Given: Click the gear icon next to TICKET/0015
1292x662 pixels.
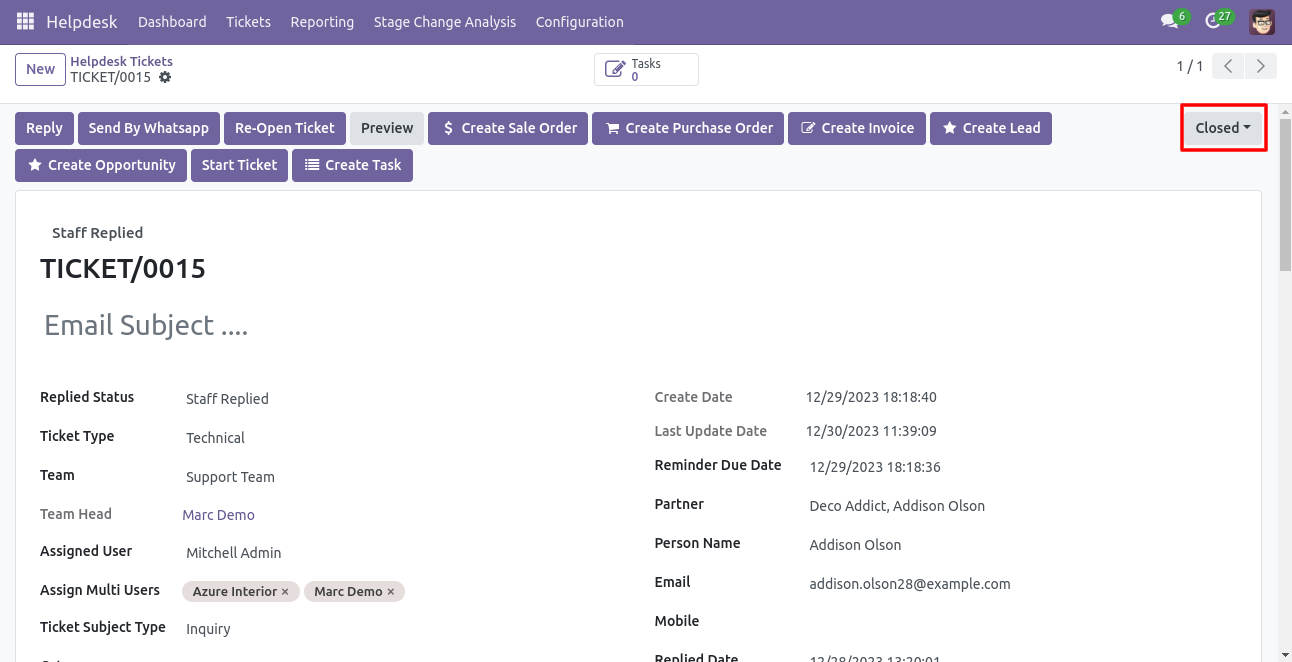Looking at the screenshot, I should [165, 77].
